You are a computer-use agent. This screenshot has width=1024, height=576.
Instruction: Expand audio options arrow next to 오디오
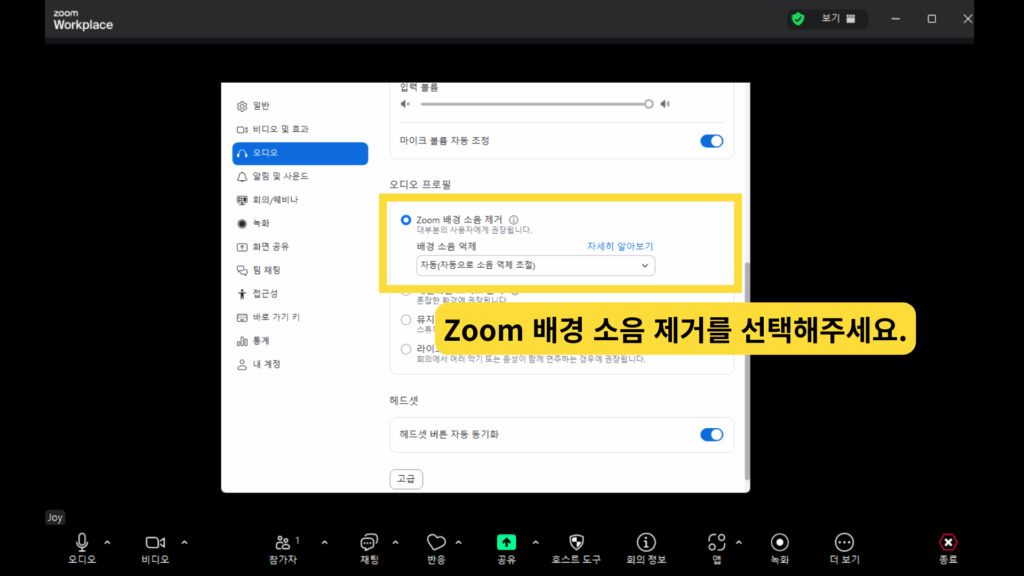(107, 543)
